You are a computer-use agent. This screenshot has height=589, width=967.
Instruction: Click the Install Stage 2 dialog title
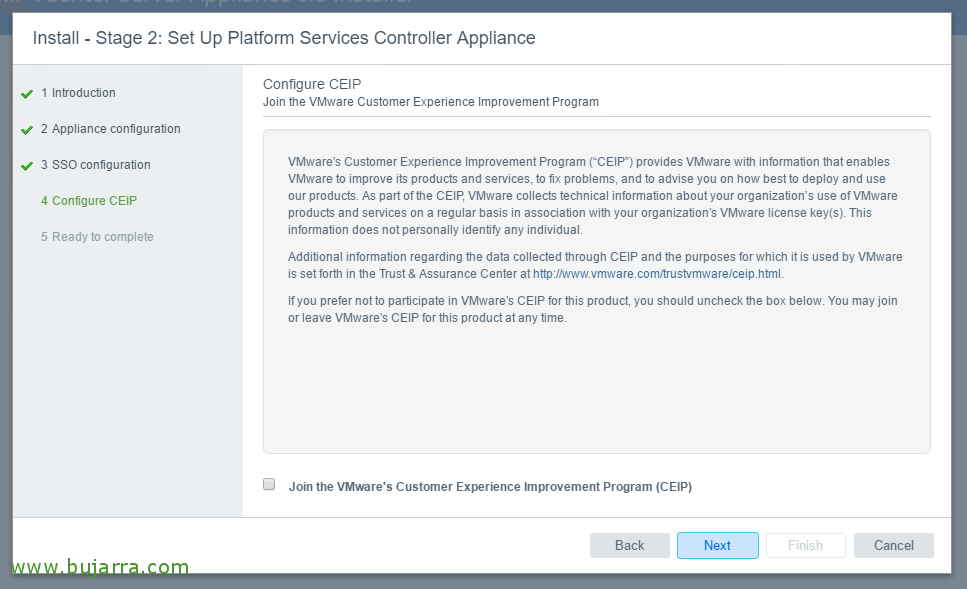[284, 38]
